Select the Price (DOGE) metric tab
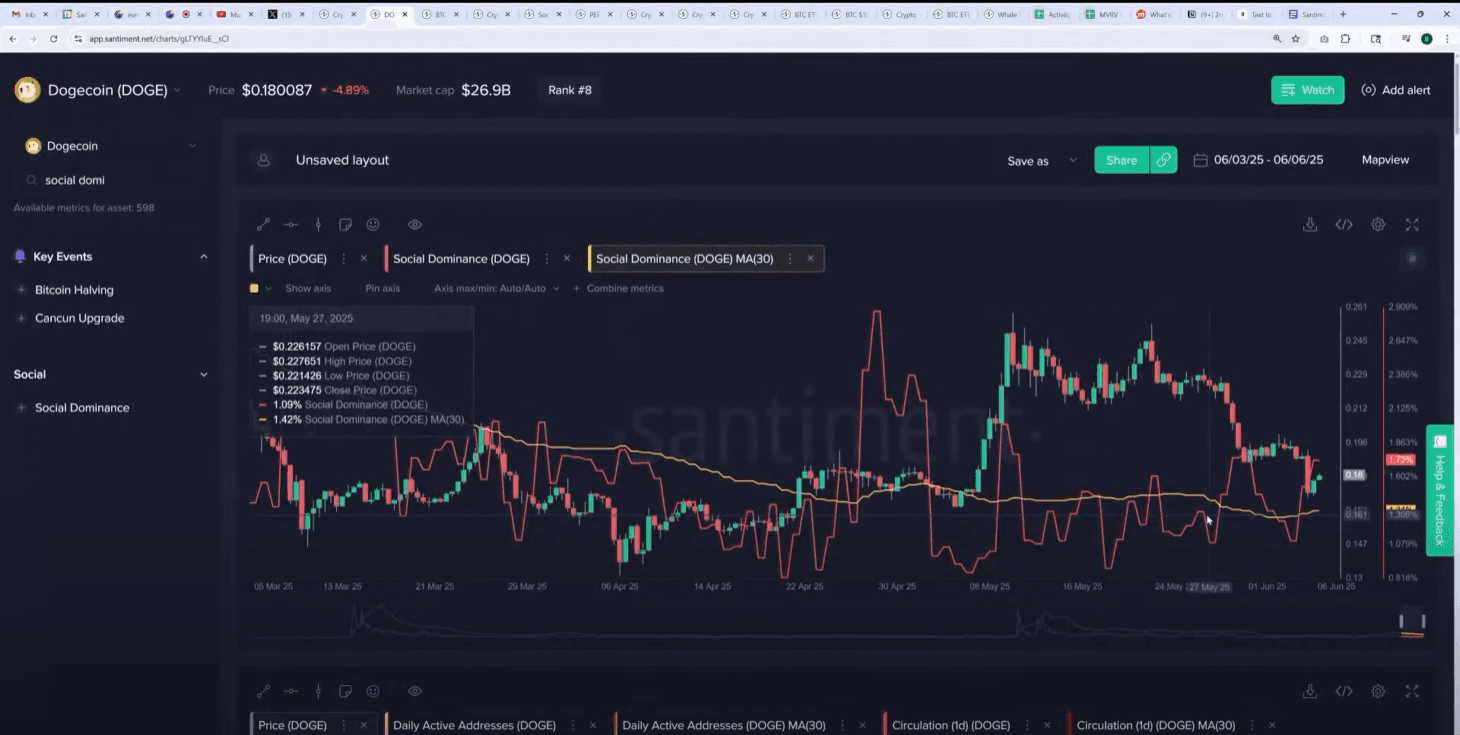Screen dimensions: 1460x735 pos(292,258)
